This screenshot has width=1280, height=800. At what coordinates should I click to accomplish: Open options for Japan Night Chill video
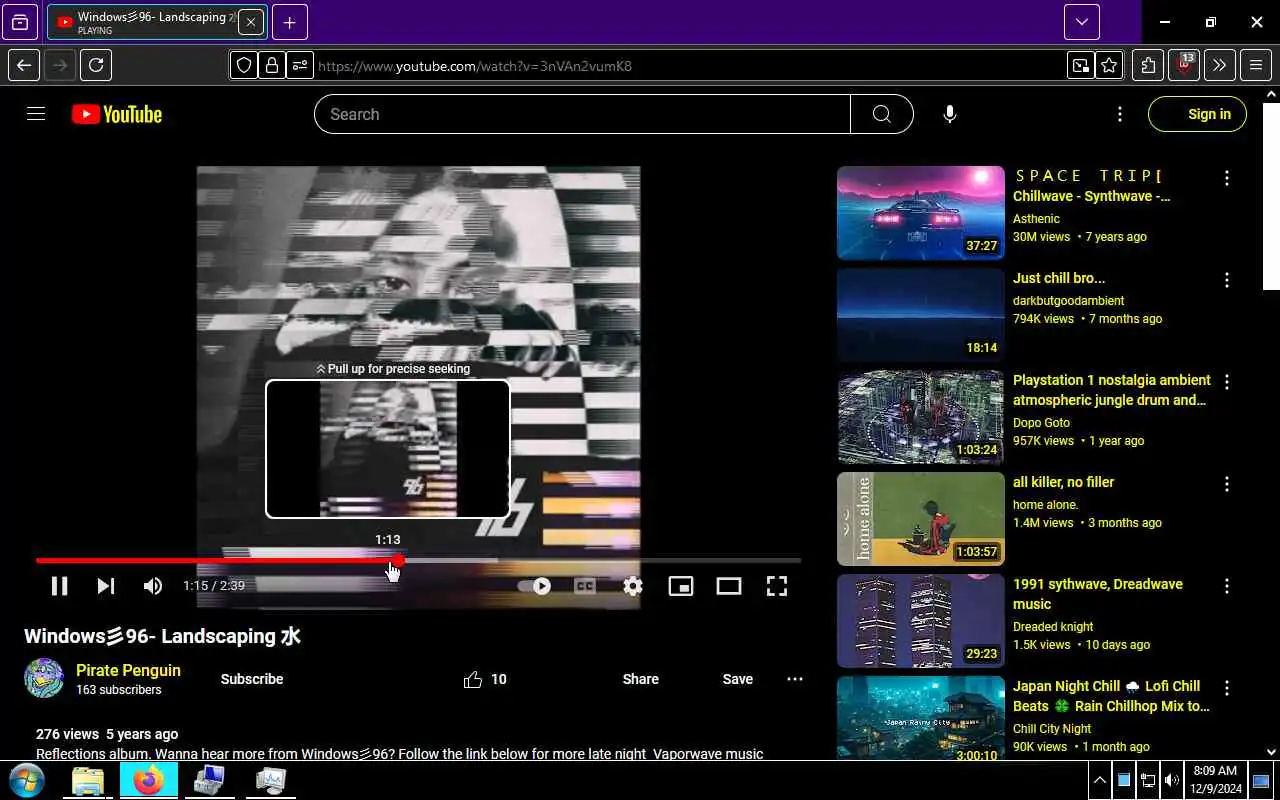coord(1227,688)
